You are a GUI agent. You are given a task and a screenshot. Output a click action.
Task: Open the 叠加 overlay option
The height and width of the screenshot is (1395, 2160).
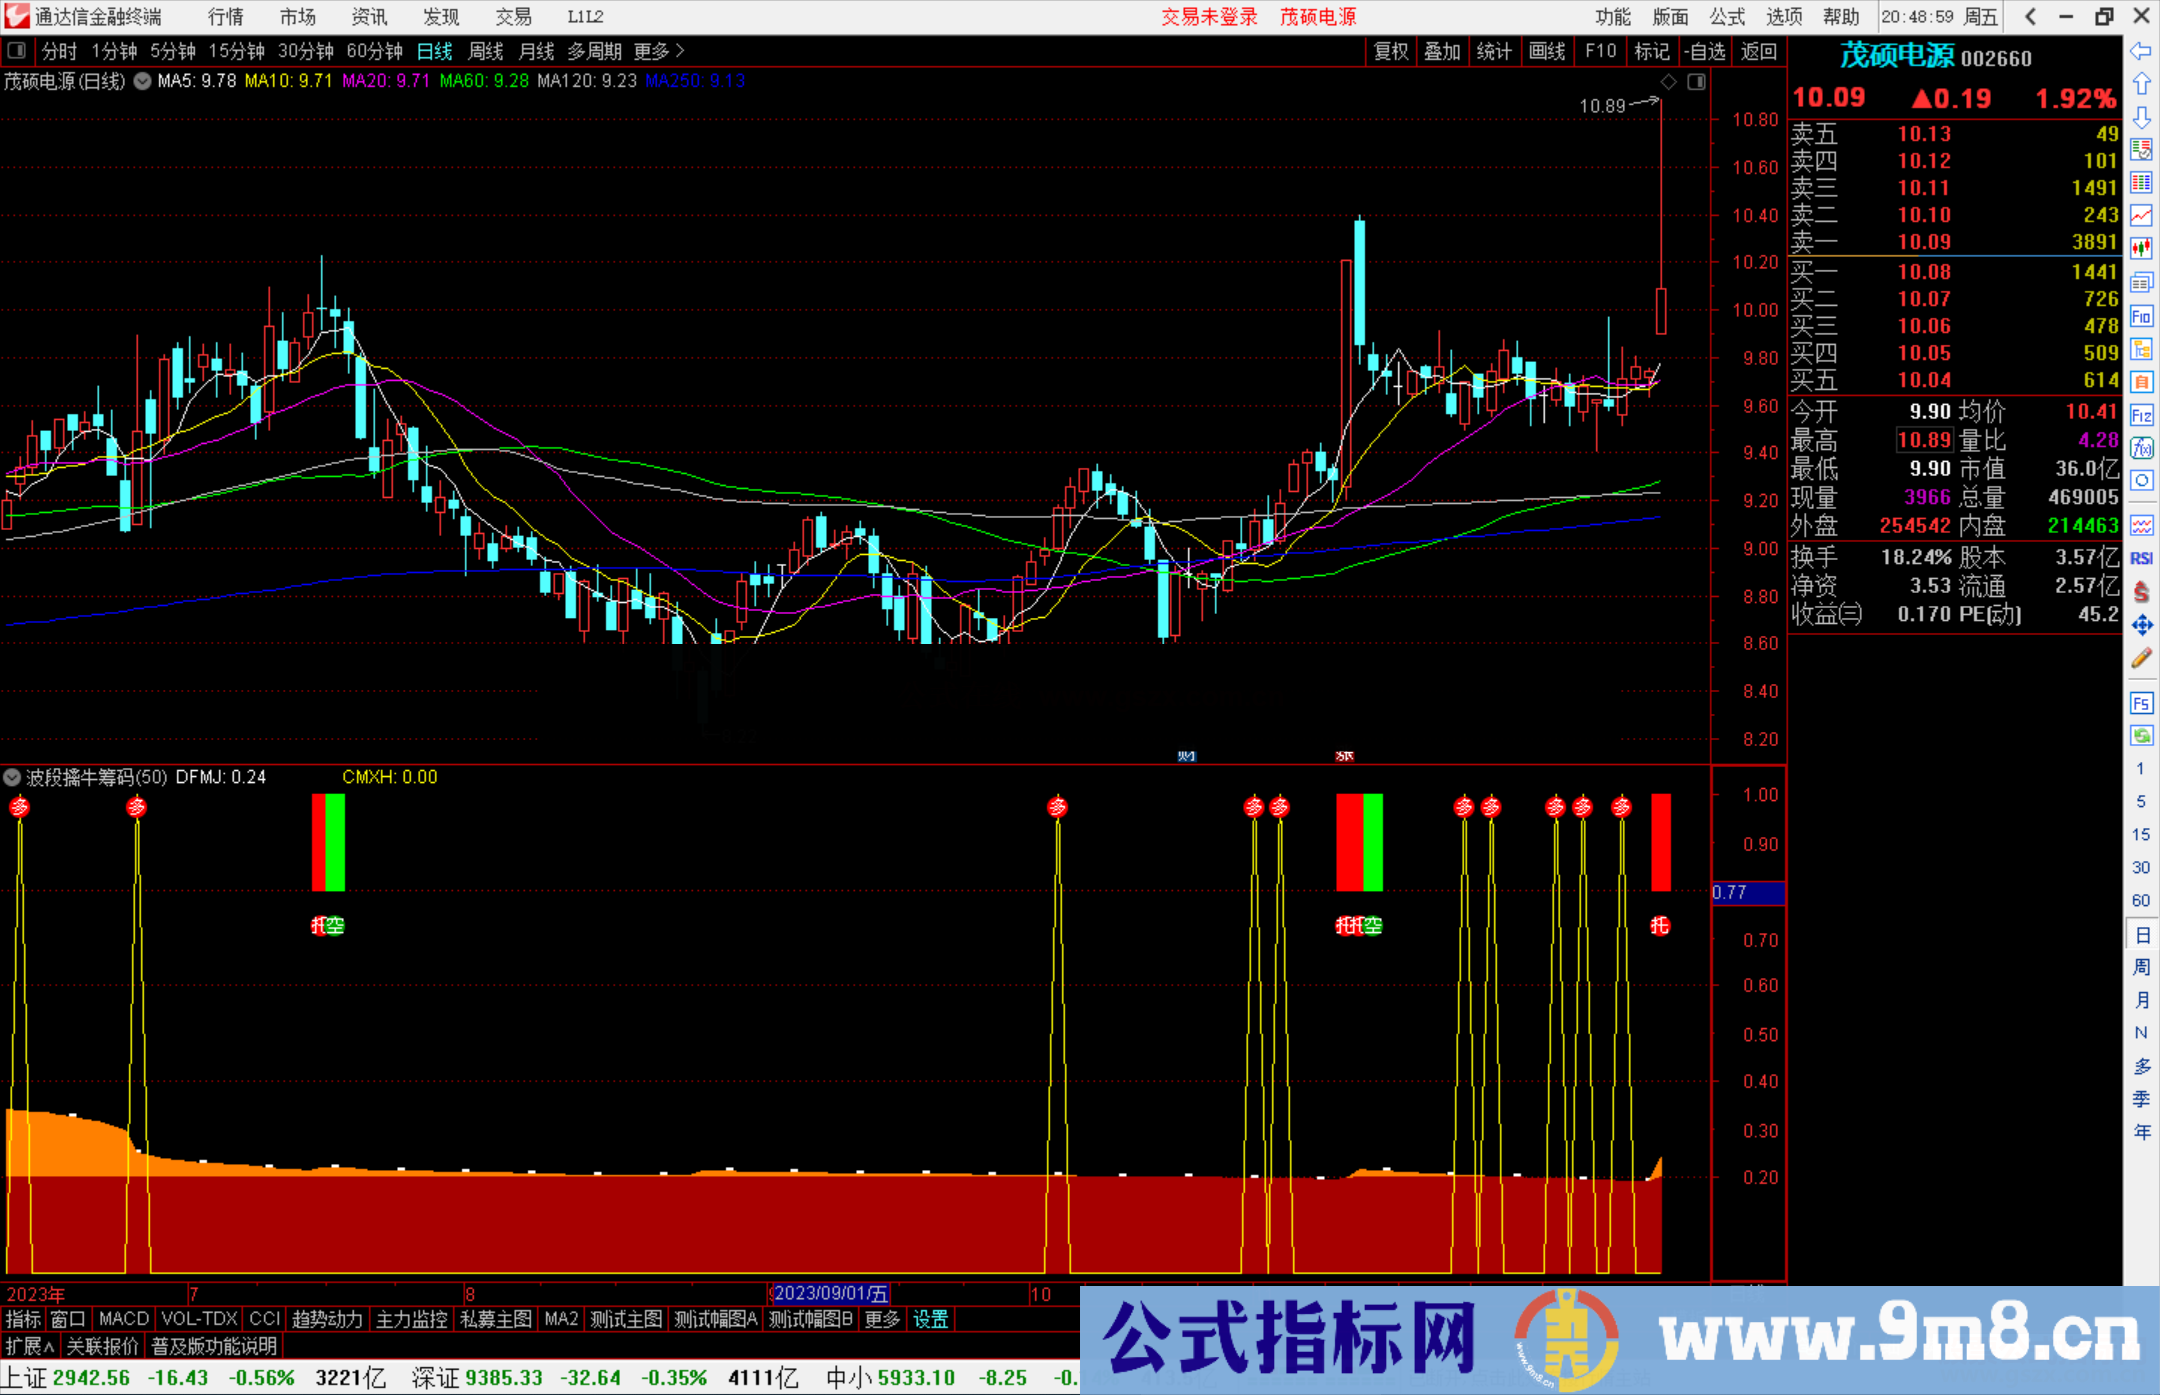1442,51
